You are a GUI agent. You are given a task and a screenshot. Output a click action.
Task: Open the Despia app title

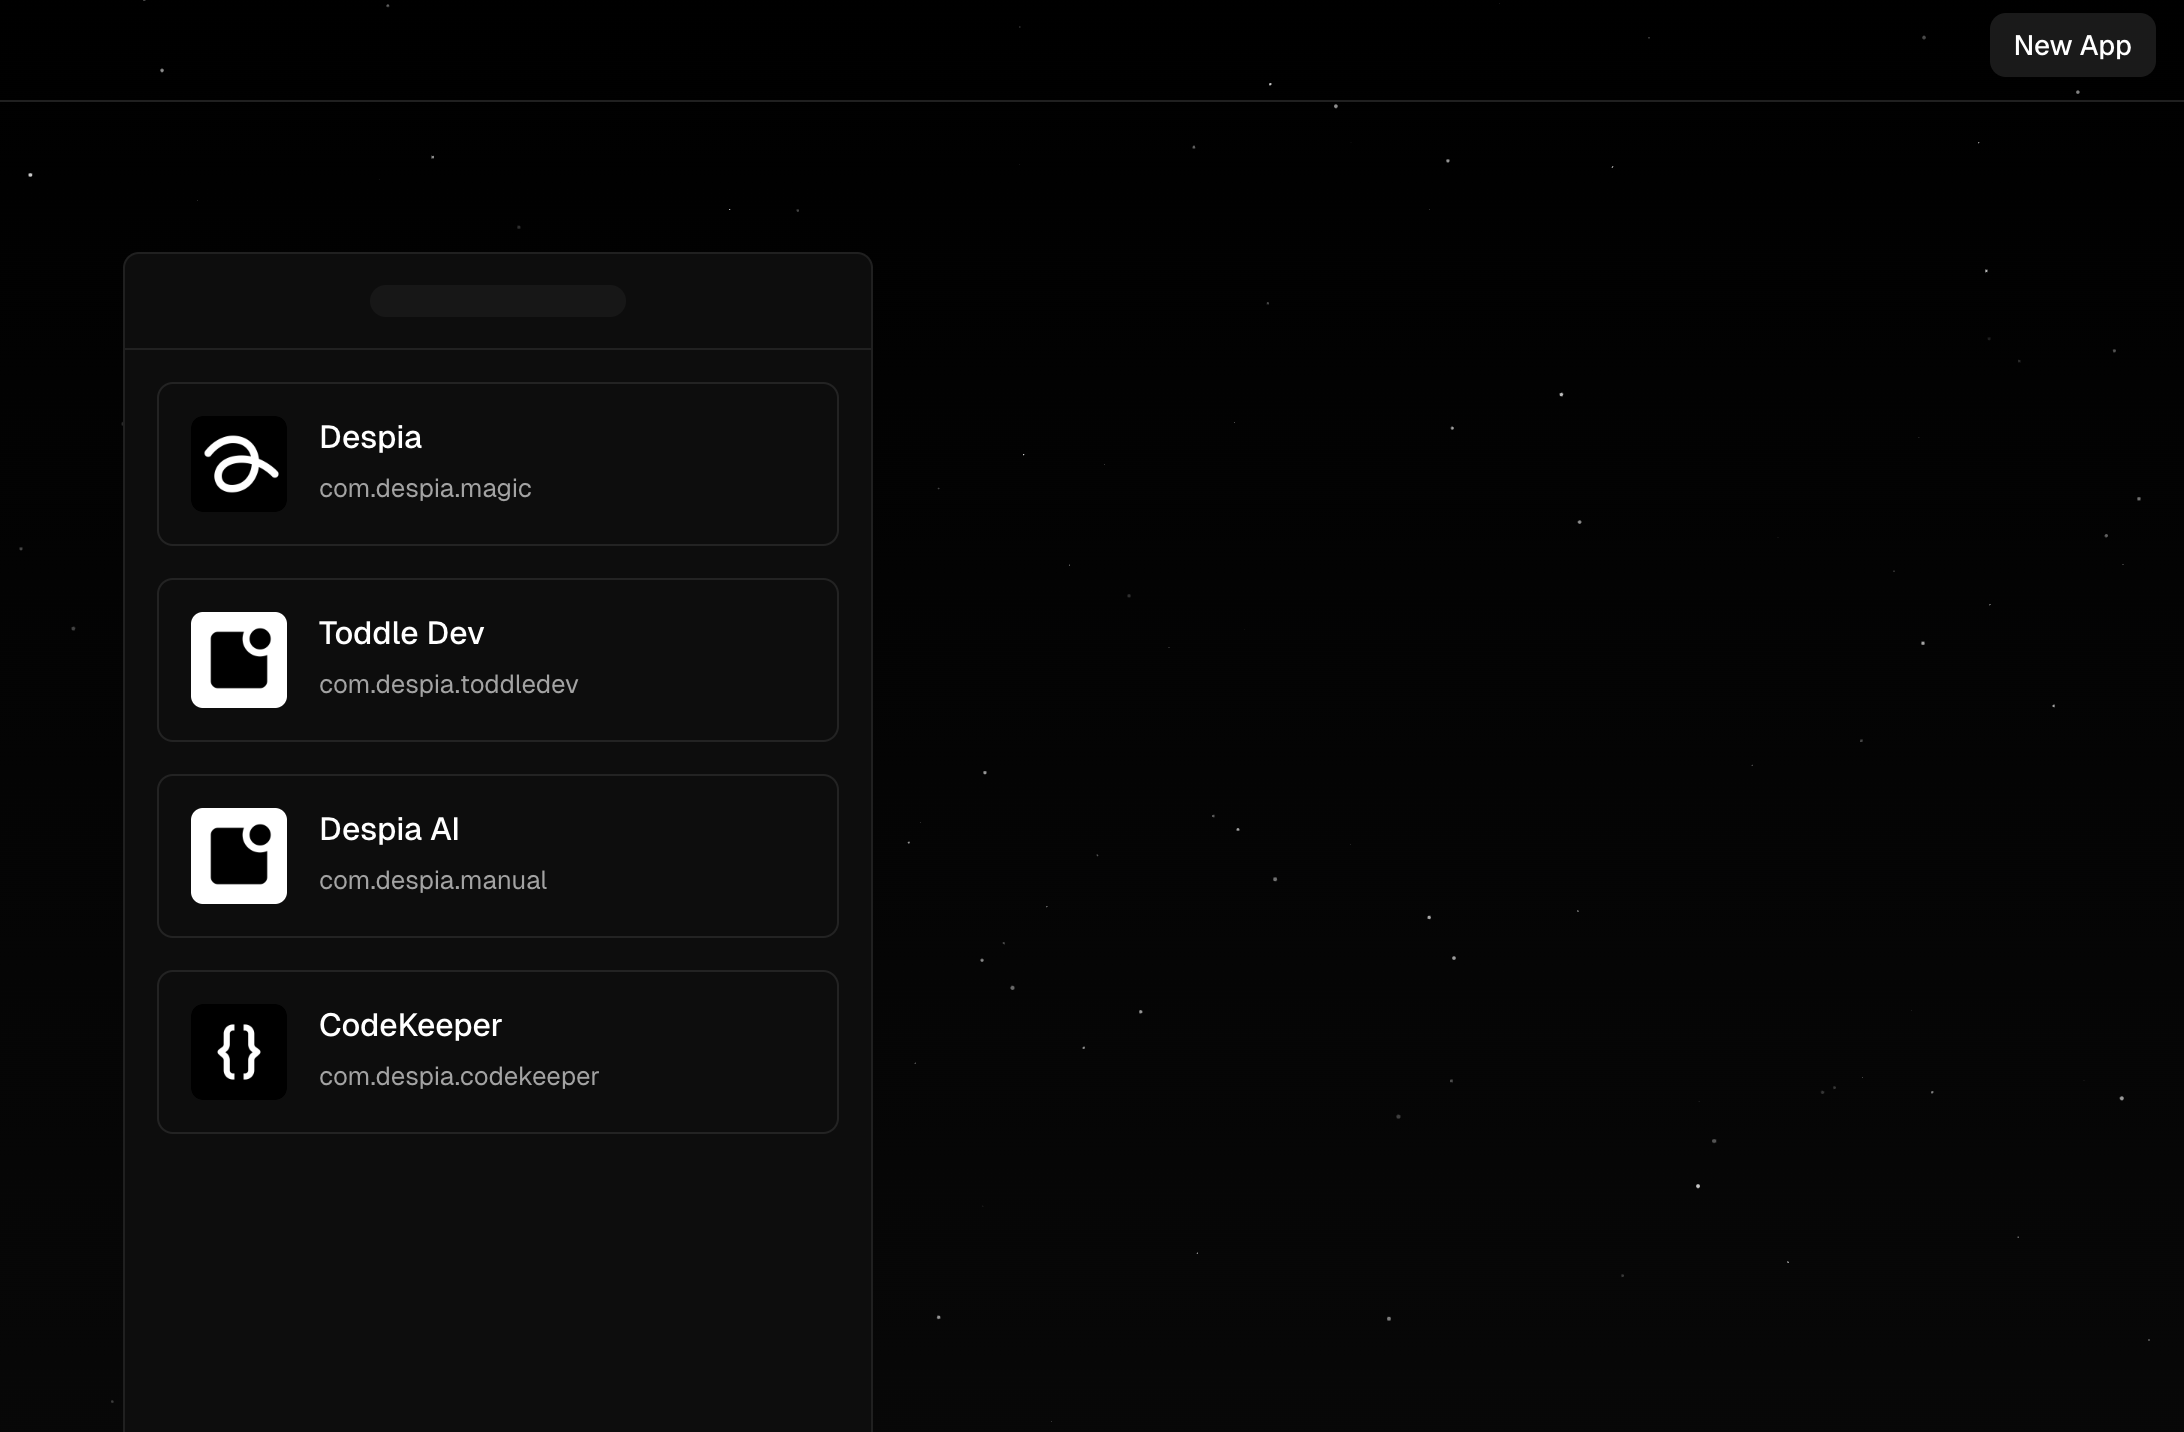[x=370, y=438]
